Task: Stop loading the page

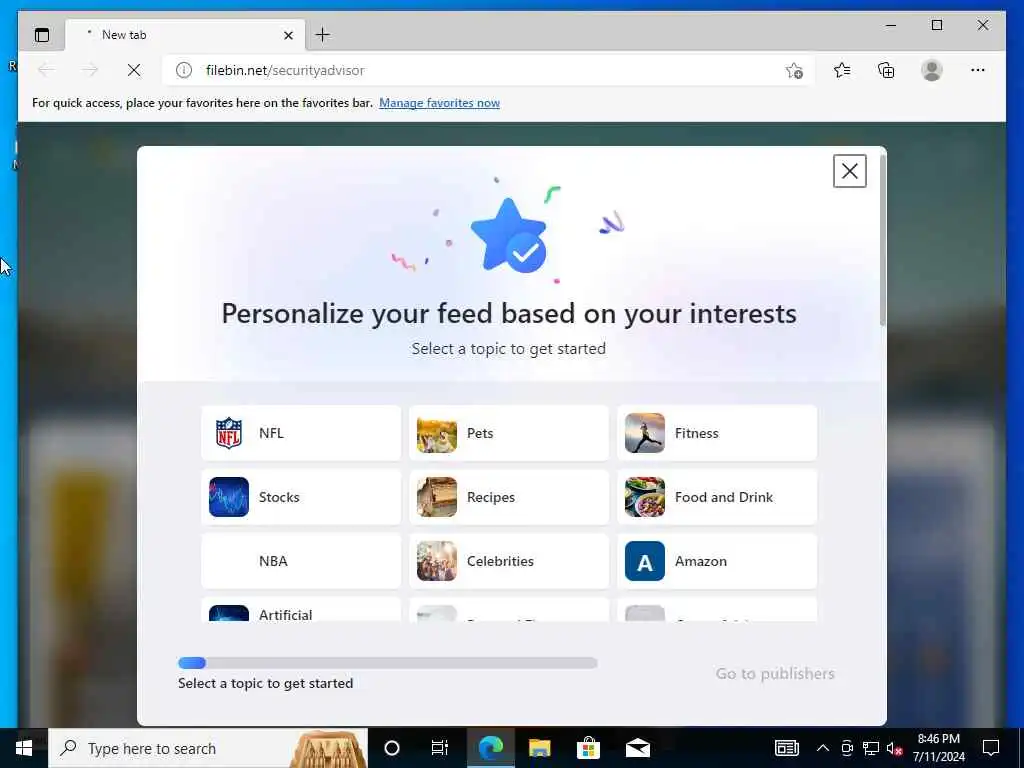Action: point(134,70)
